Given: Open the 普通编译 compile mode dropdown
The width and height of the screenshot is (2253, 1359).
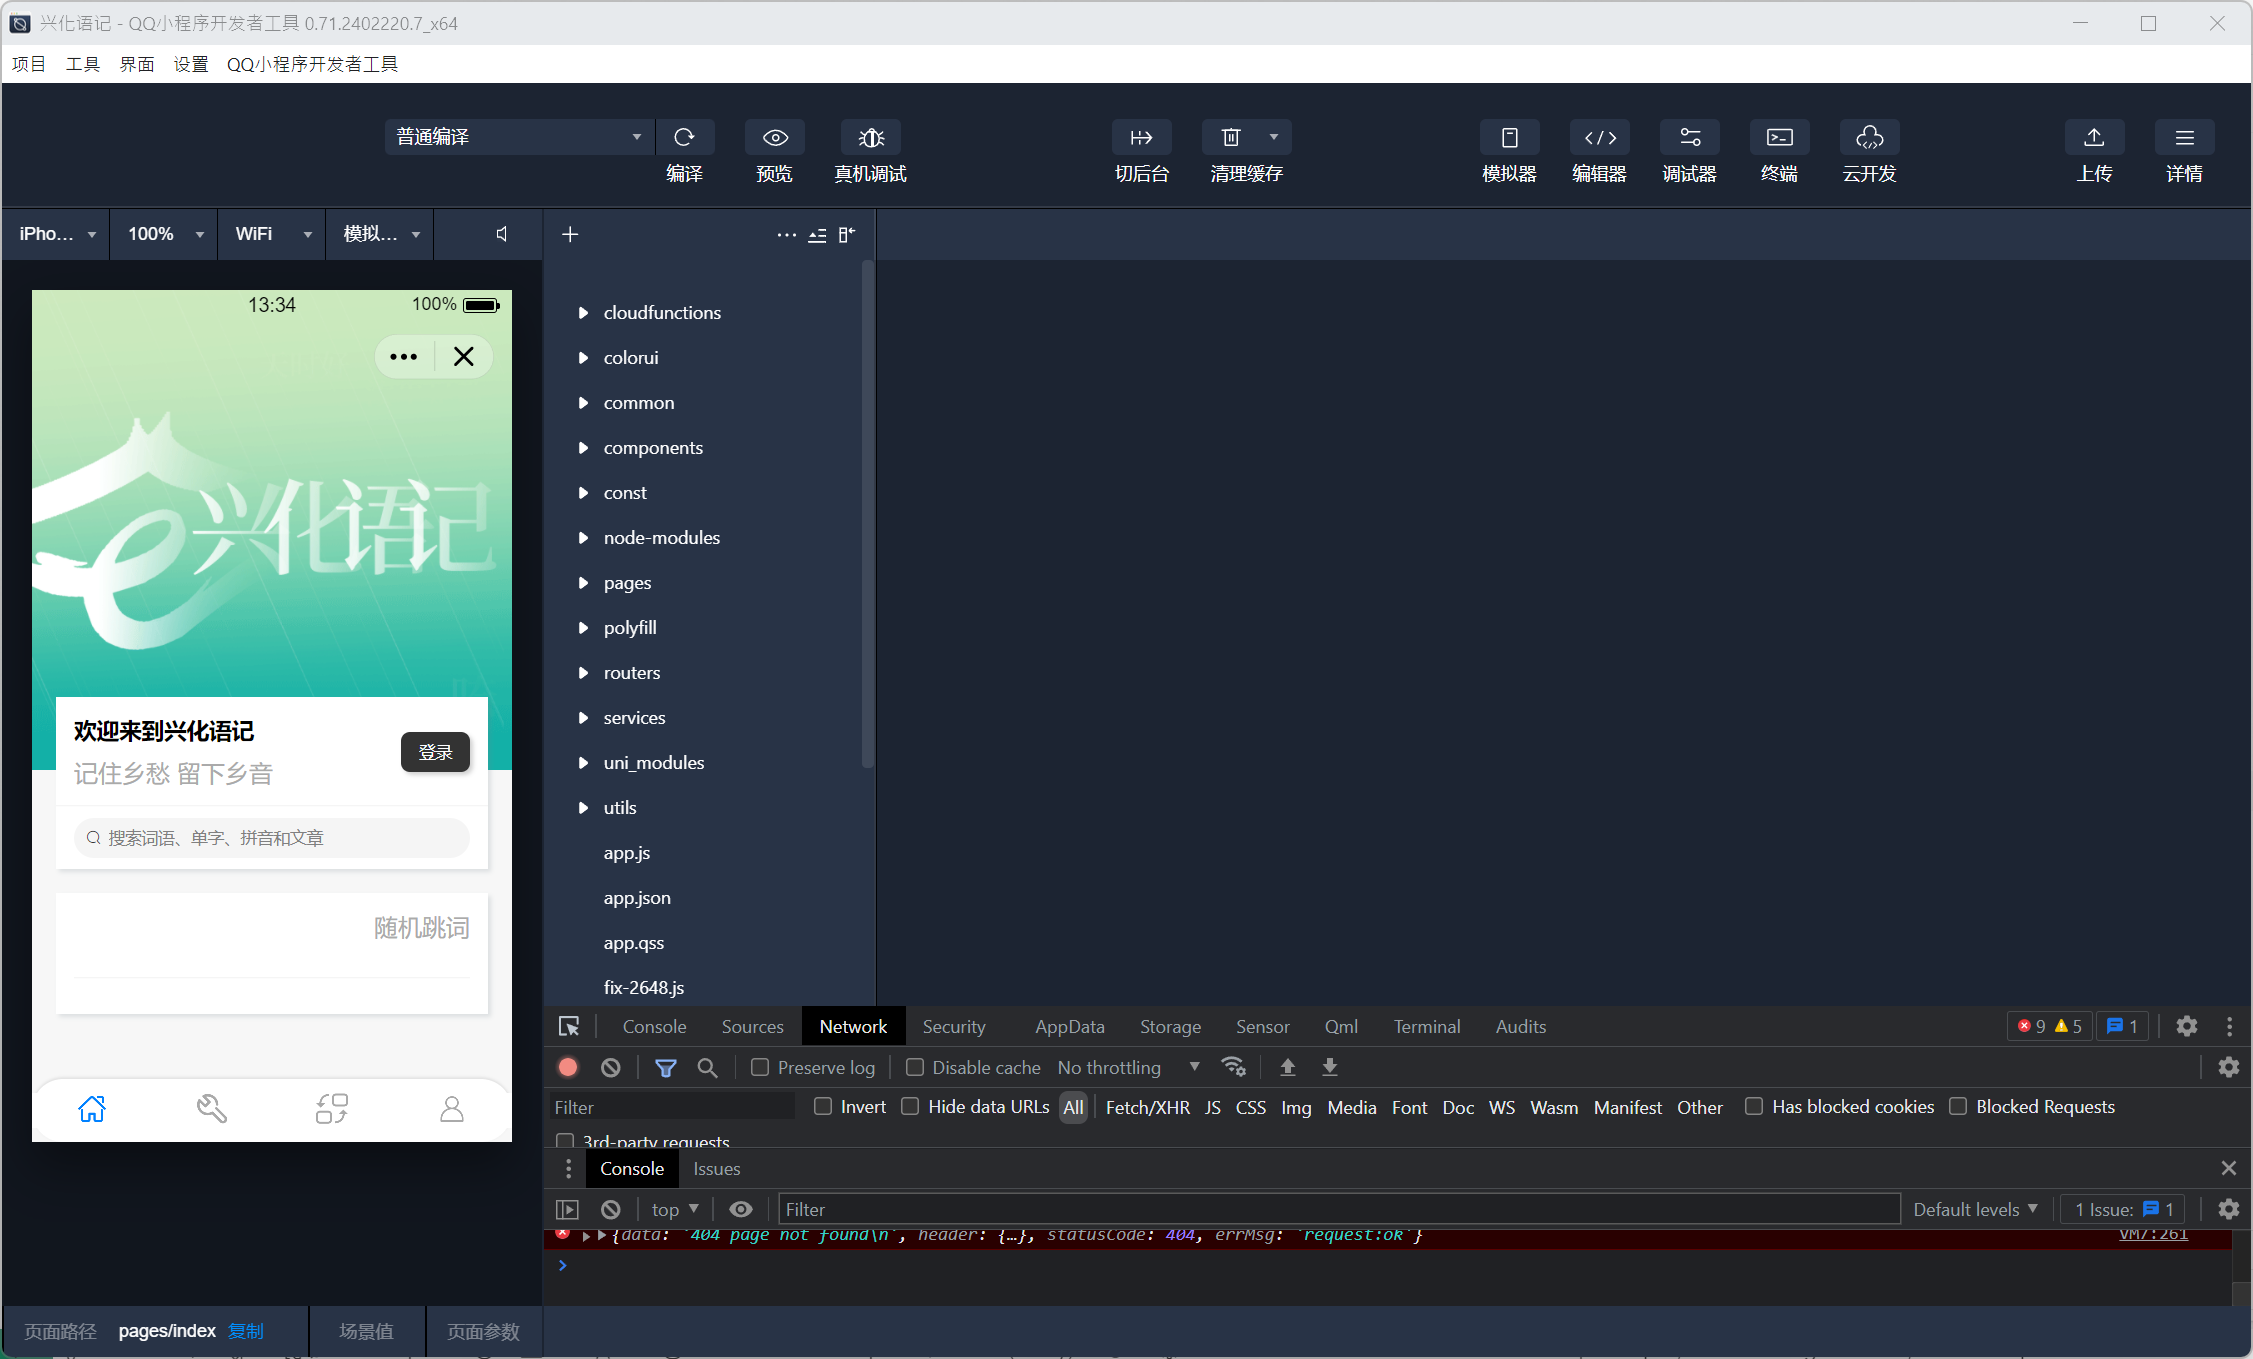Looking at the screenshot, I should click(x=518, y=137).
